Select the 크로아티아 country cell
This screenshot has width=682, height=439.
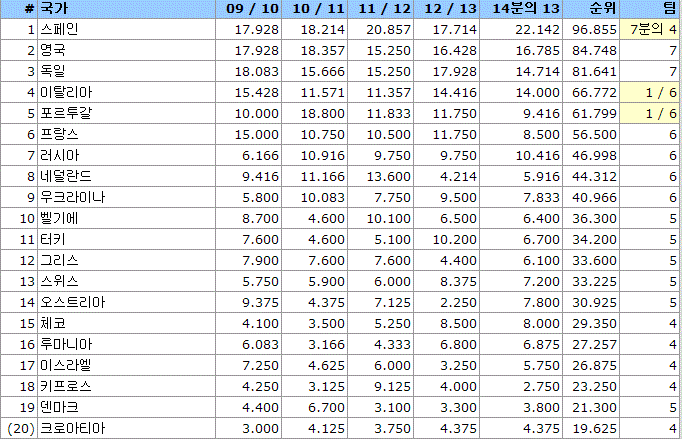click(126, 428)
